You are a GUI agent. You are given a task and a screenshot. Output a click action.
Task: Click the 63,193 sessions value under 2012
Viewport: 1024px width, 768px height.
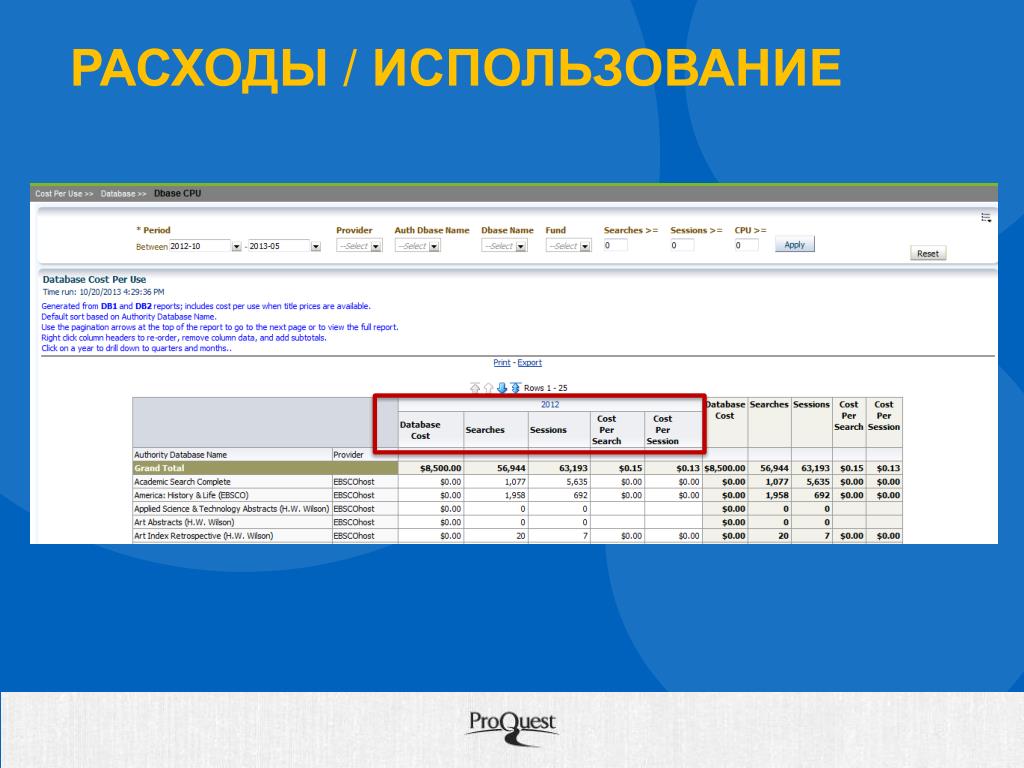(x=573, y=468)
